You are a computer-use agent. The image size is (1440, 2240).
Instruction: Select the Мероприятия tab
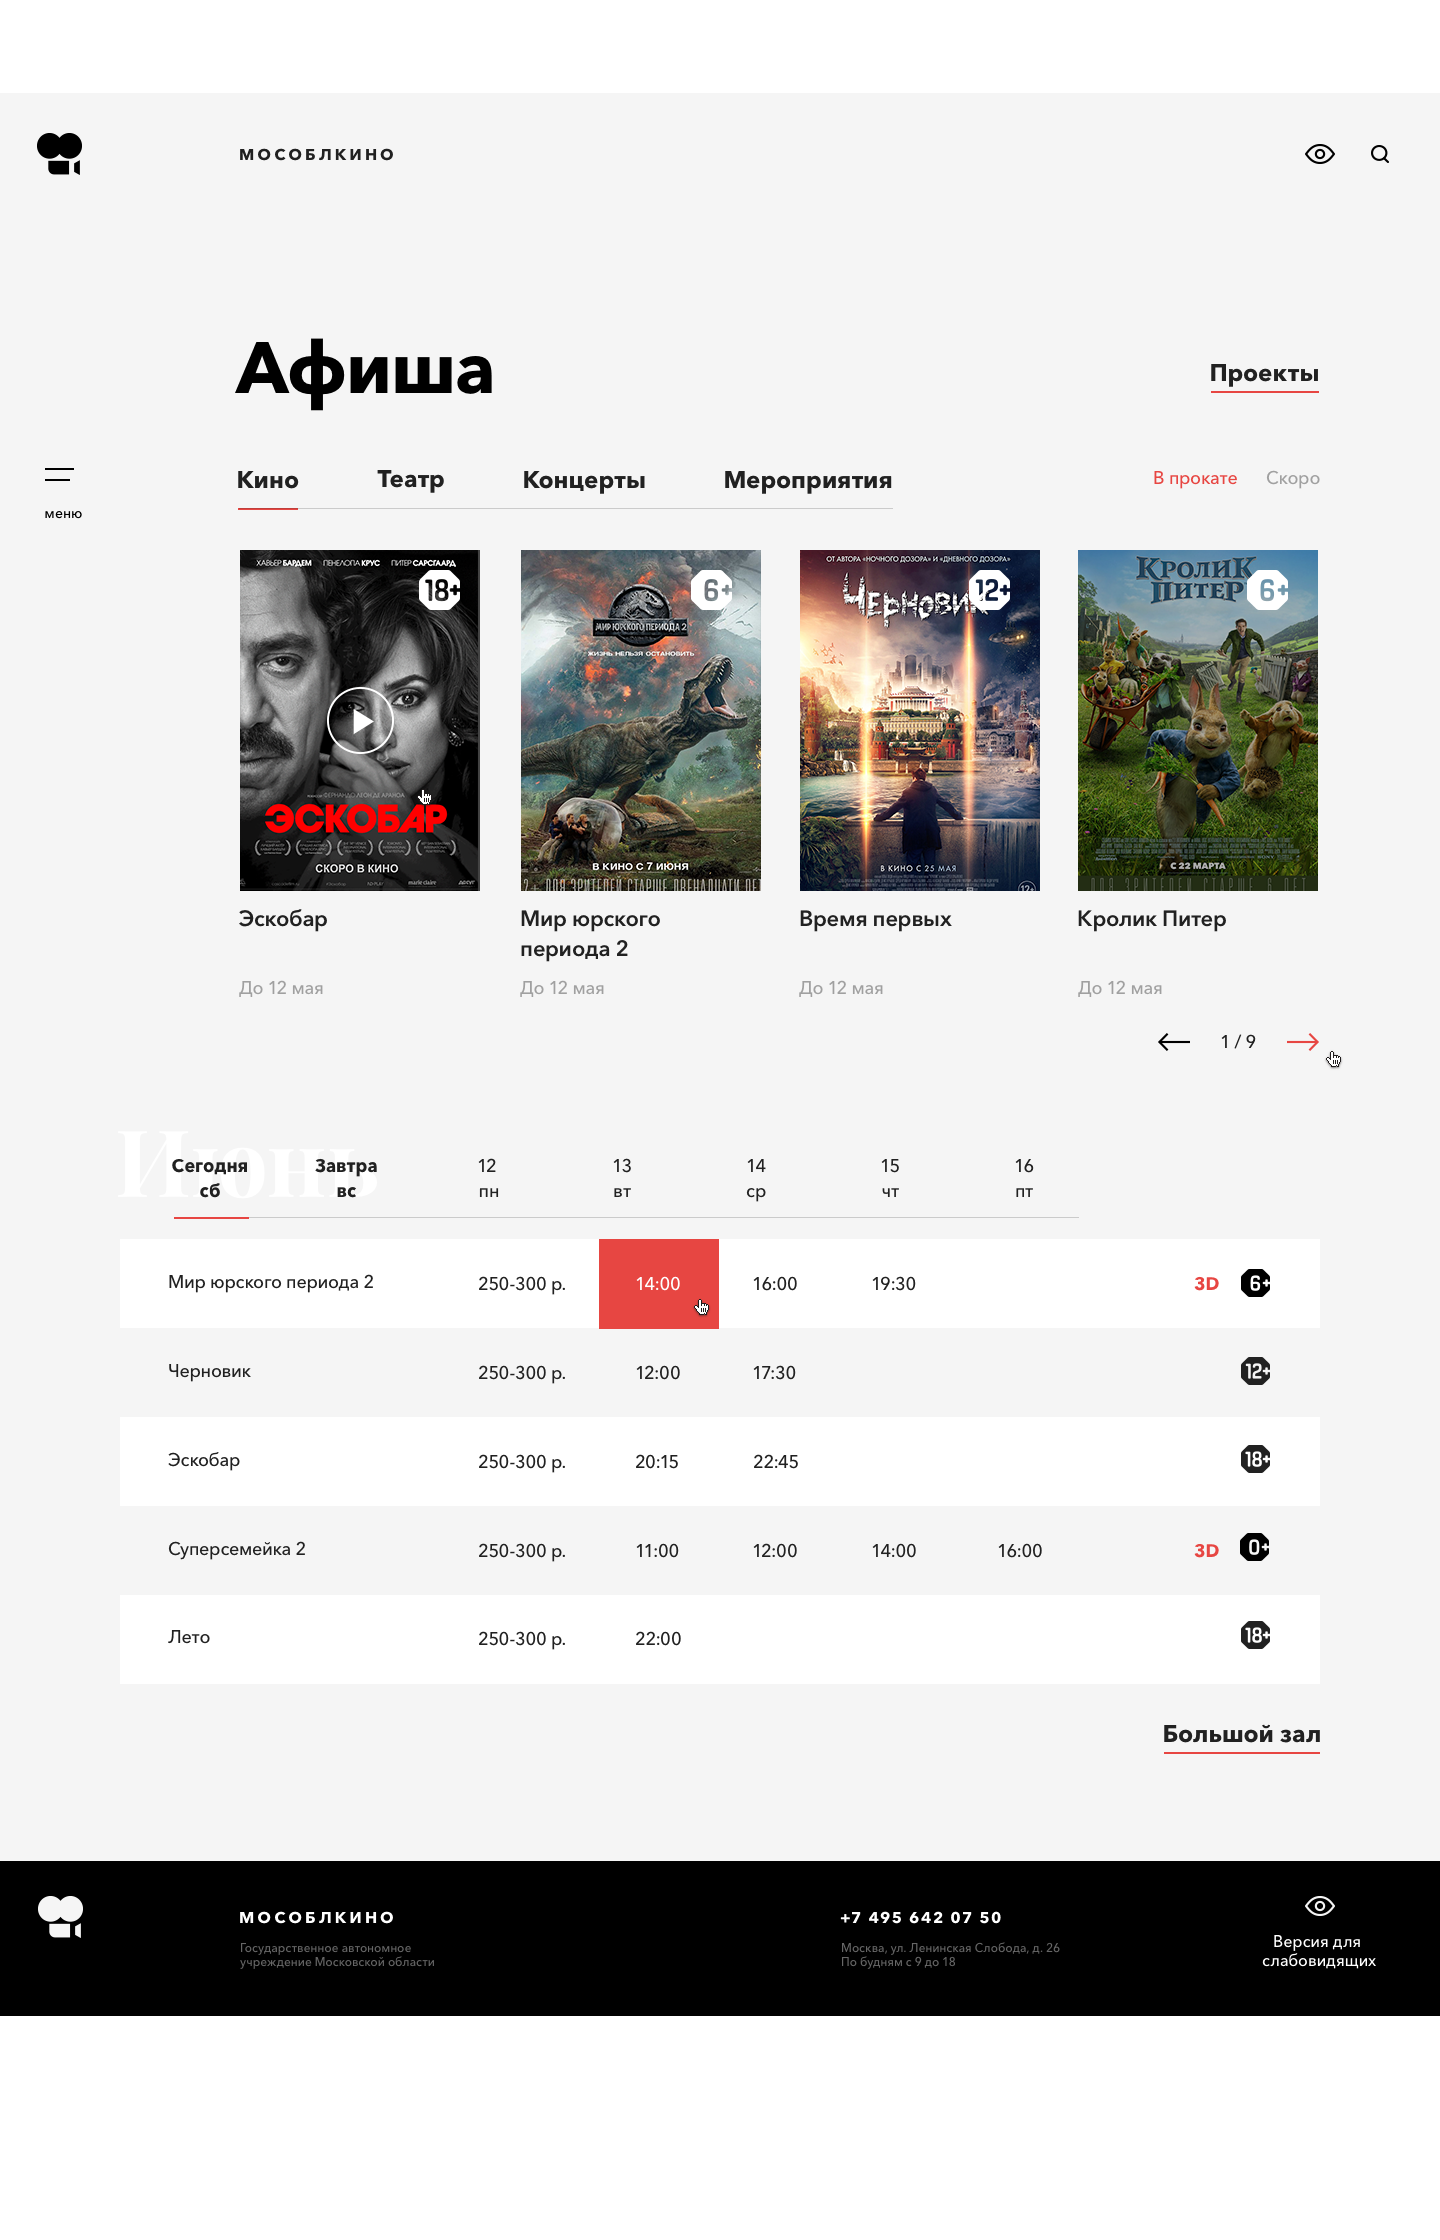tap(808, 480)
